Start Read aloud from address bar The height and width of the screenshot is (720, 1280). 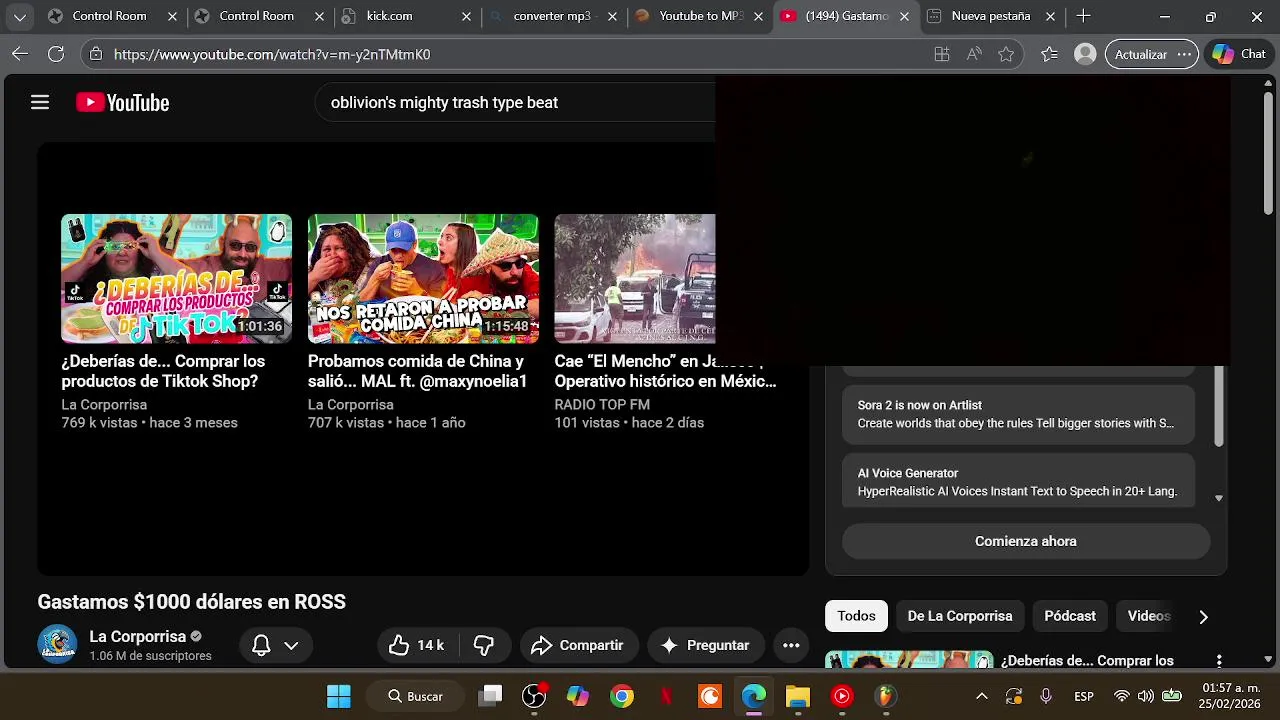tap(974, 54)
